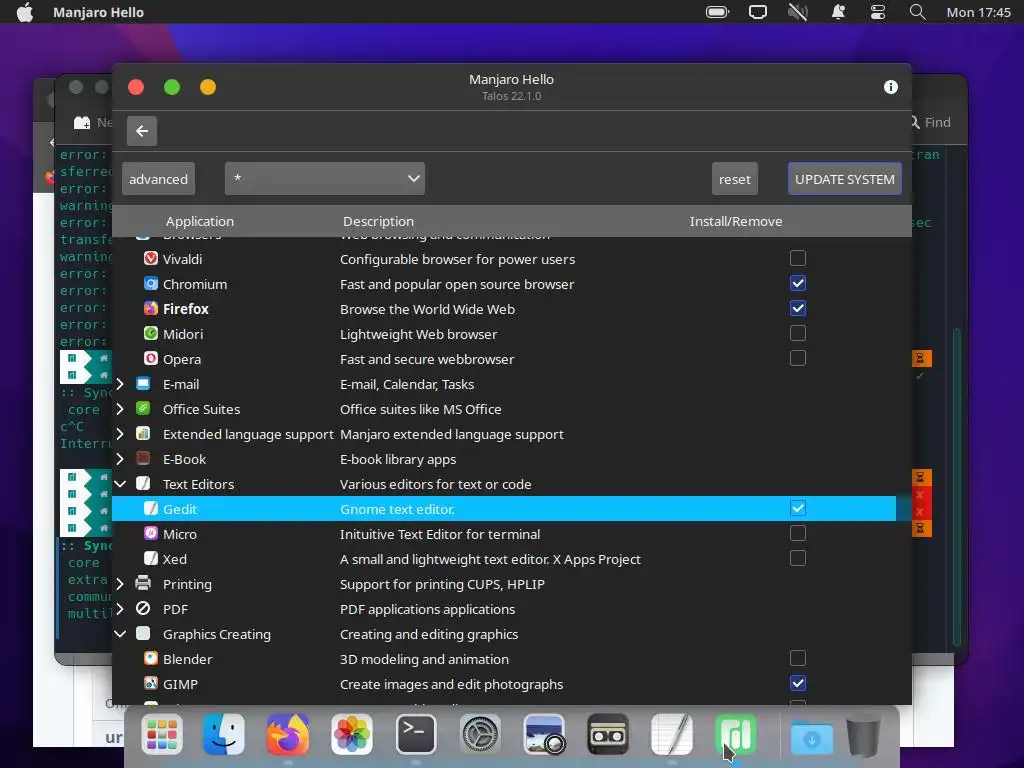
Task: Open Manjaro Hello menu in top bar
Action: tap(99, 12)
